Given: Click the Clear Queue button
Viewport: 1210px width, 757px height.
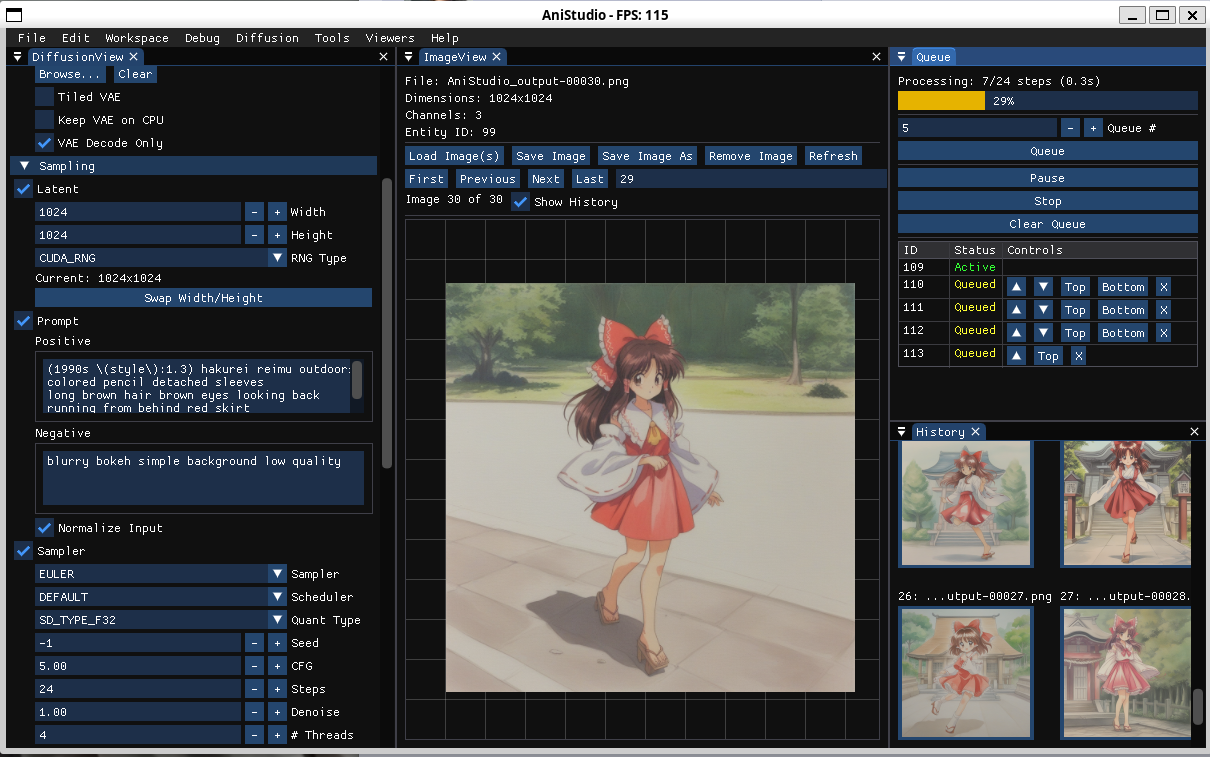Looking at the screenshot, I should click(1047, 224).
